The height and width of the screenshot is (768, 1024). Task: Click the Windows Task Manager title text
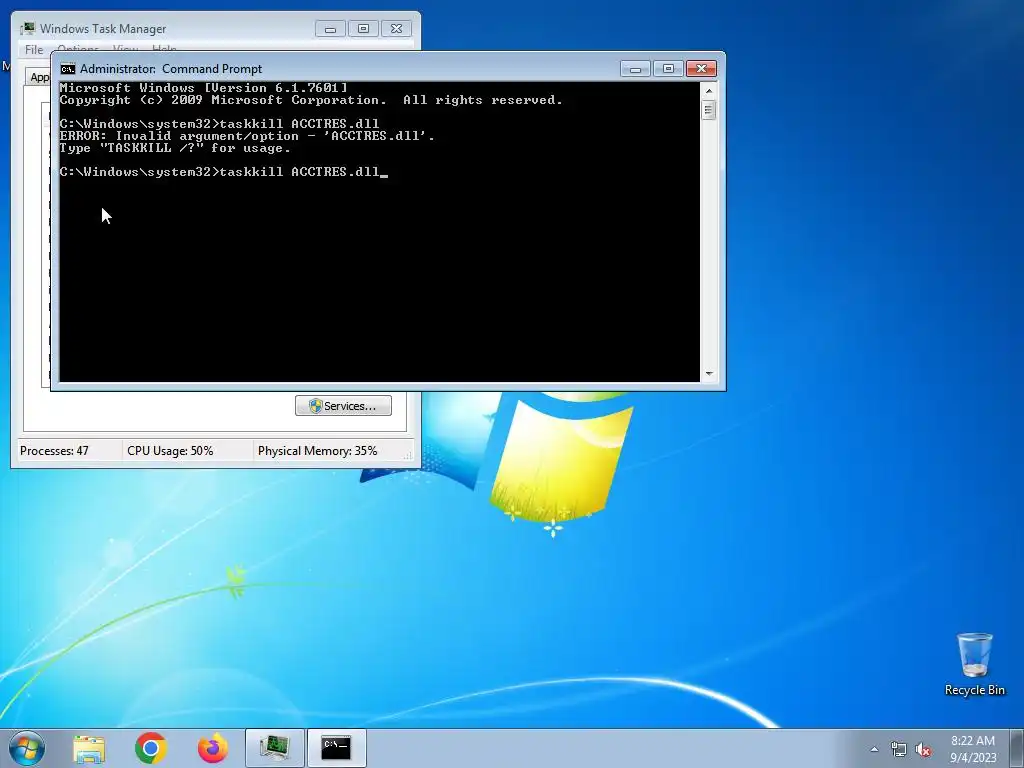click(103, 29)
